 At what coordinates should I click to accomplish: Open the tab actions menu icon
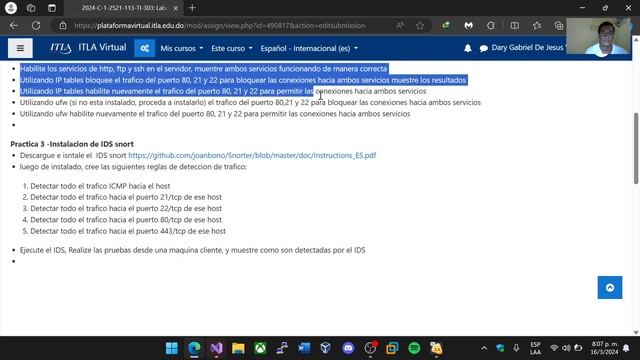(x=52, y=8)
